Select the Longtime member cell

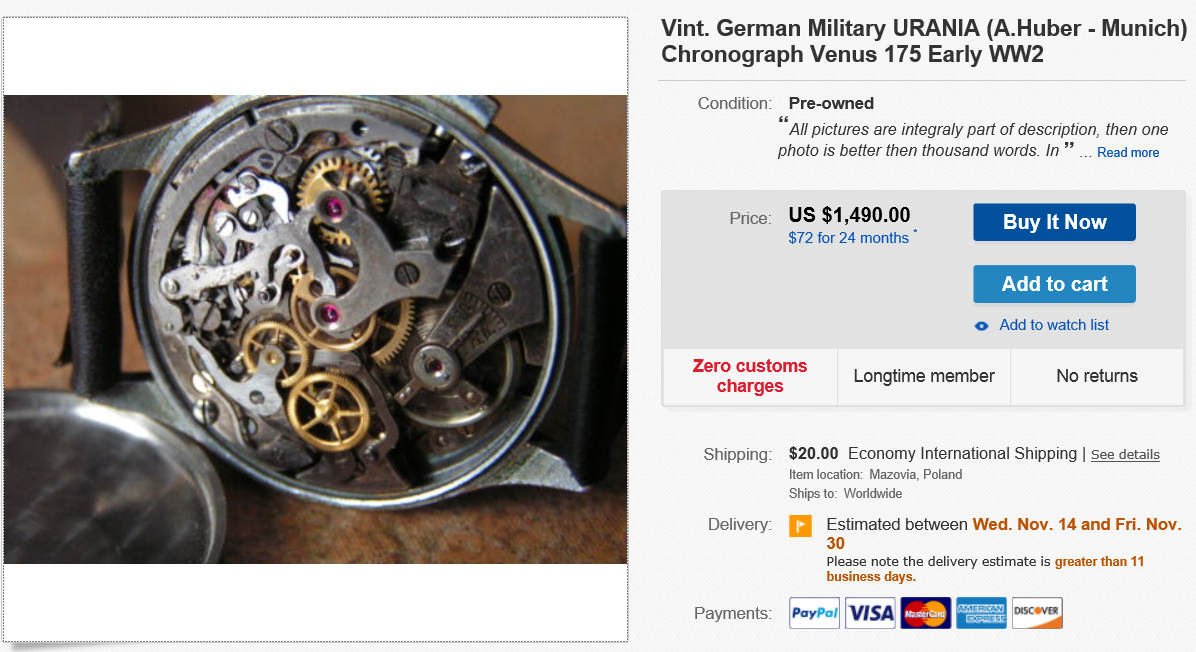pyautogui.click(x=924, y=376)
